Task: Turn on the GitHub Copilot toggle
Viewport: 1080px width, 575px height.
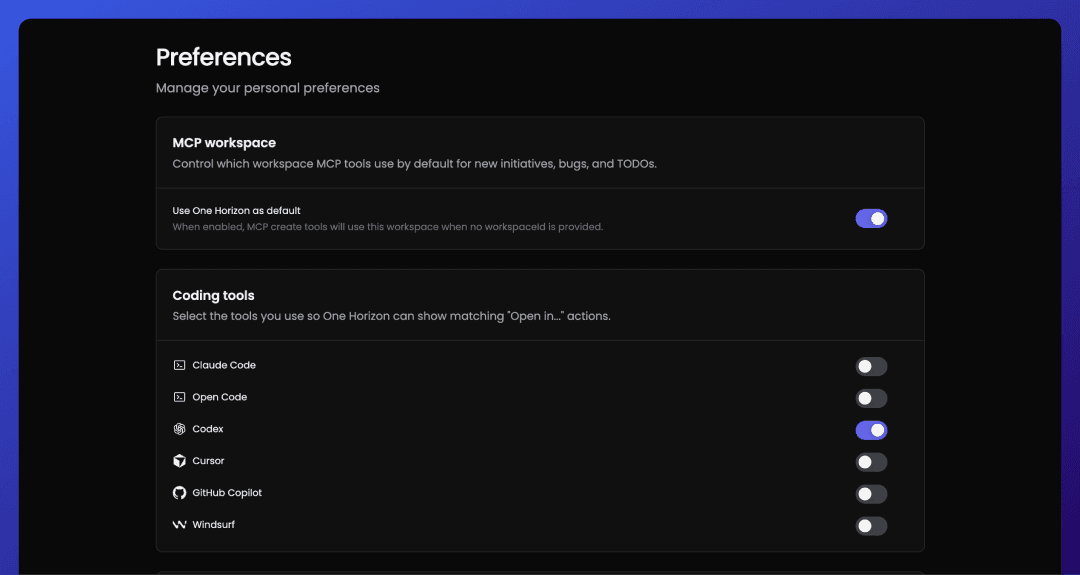Action: [871, 494]
